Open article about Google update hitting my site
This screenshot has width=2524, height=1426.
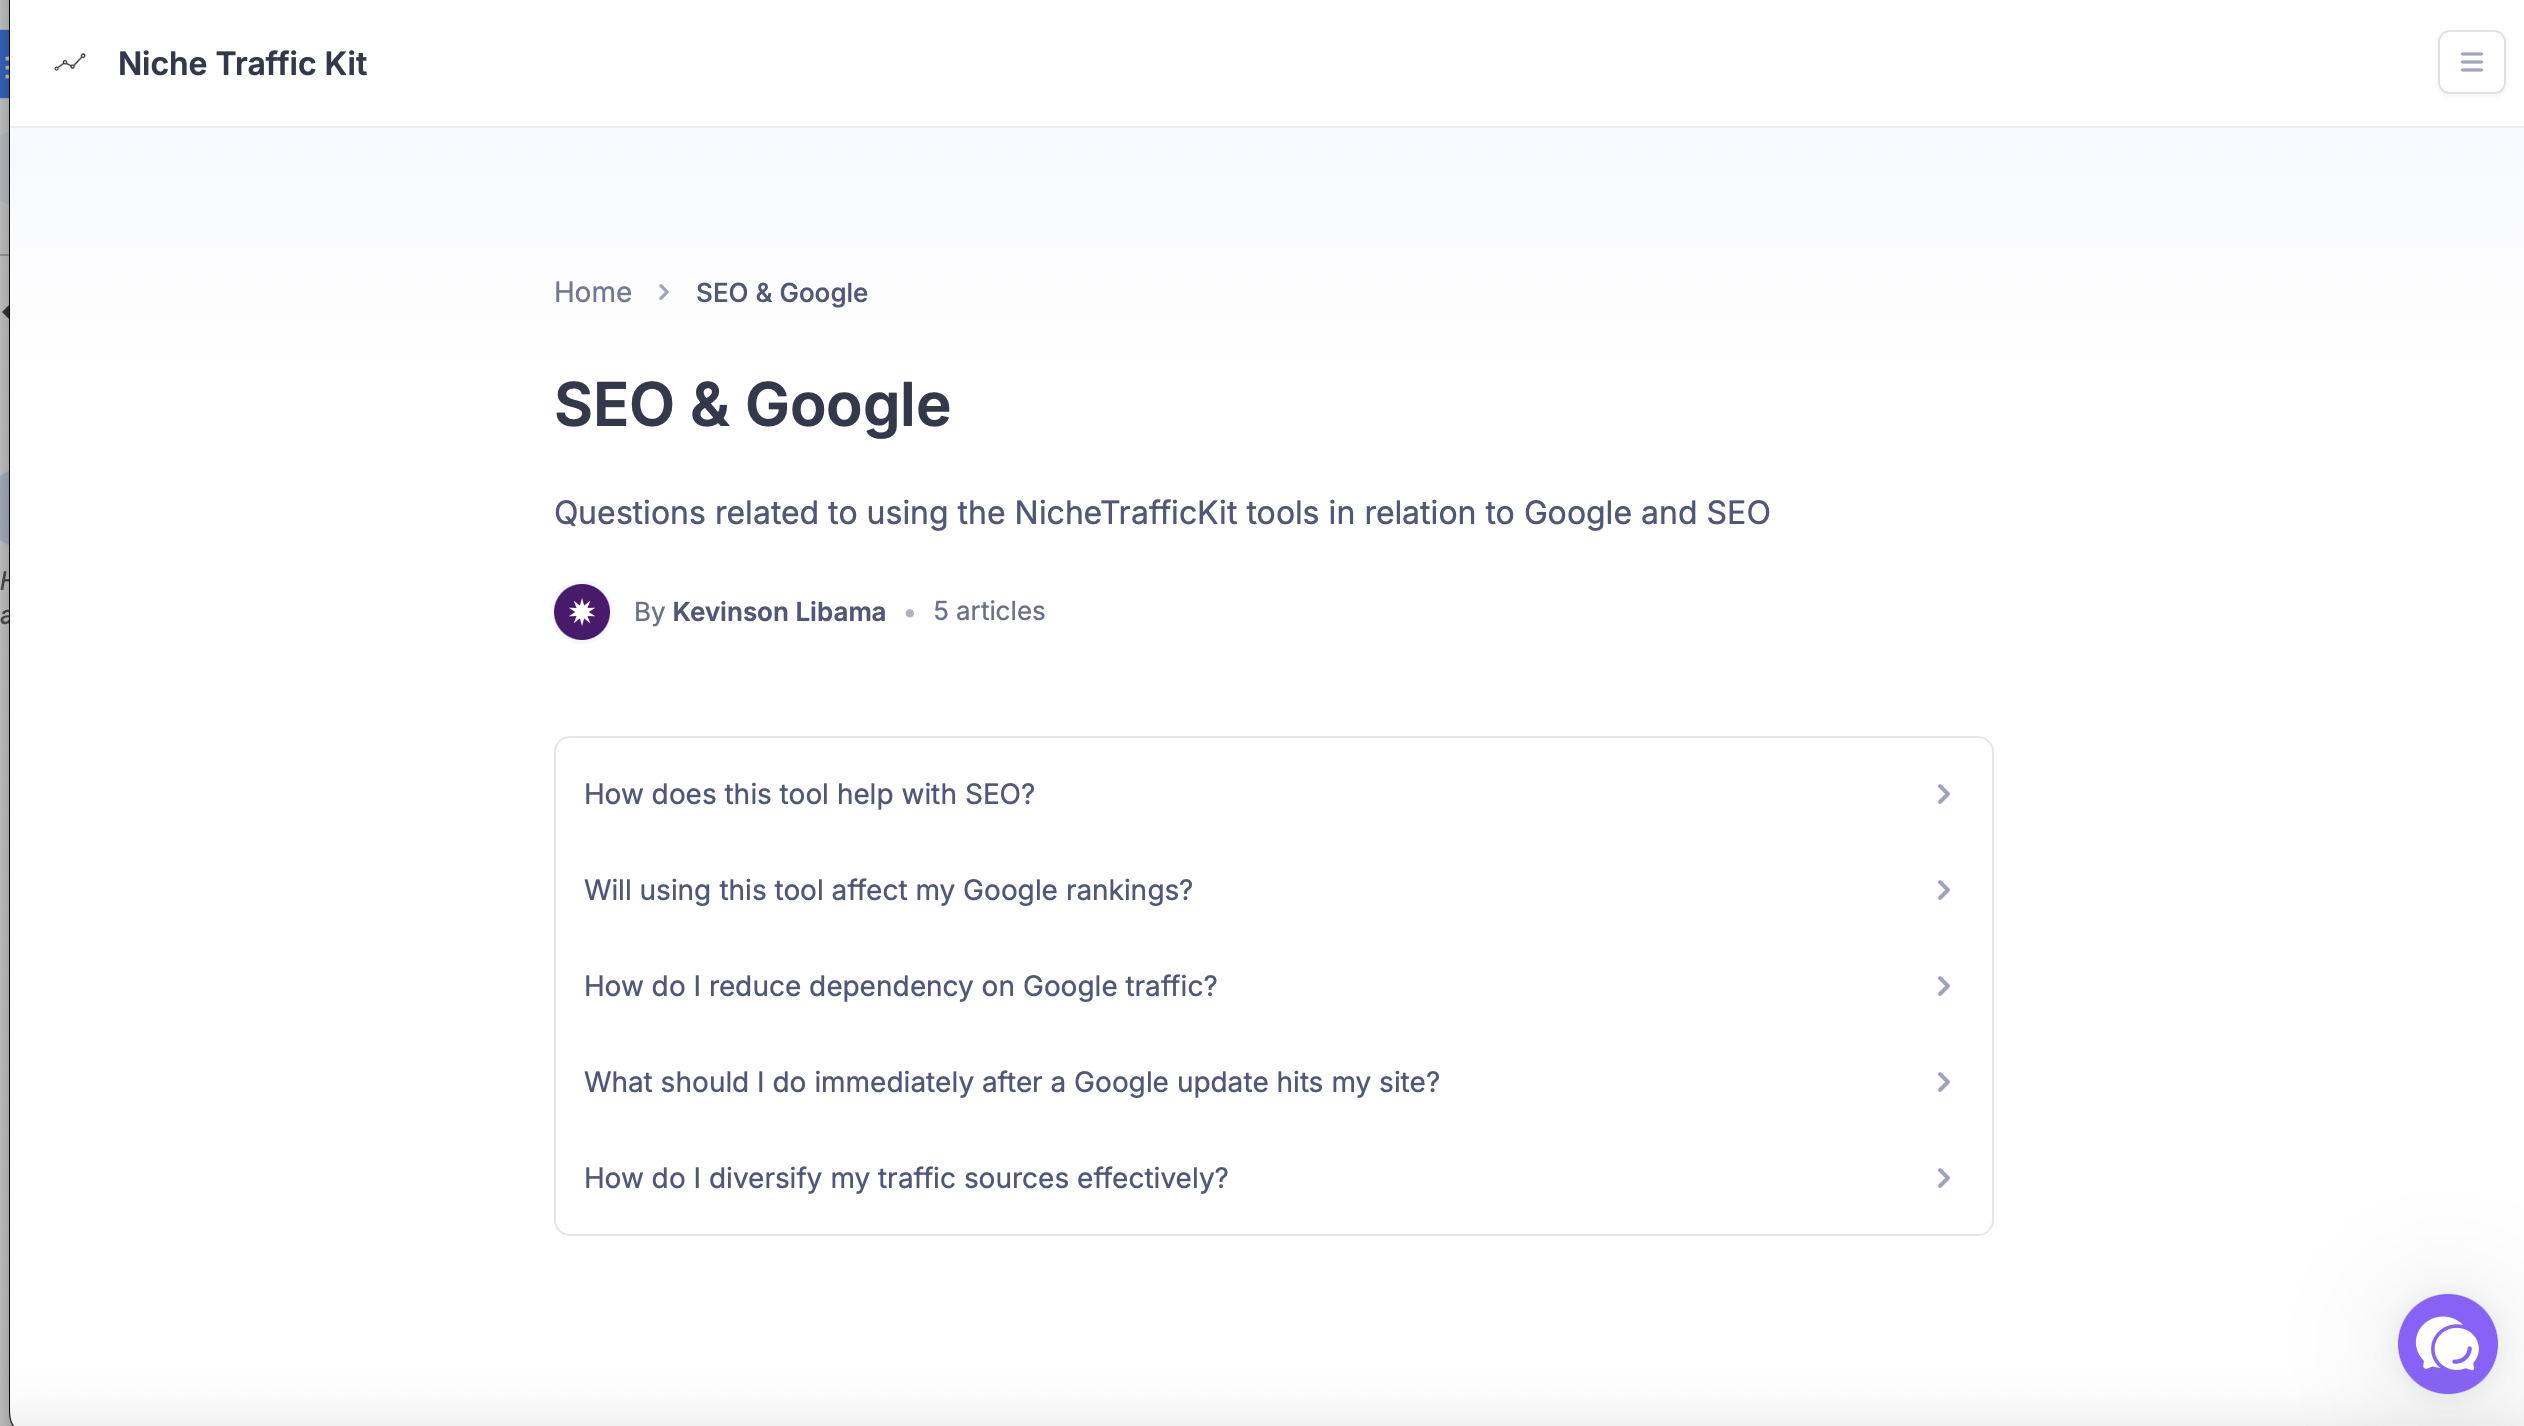(x=1011, y=1082)
